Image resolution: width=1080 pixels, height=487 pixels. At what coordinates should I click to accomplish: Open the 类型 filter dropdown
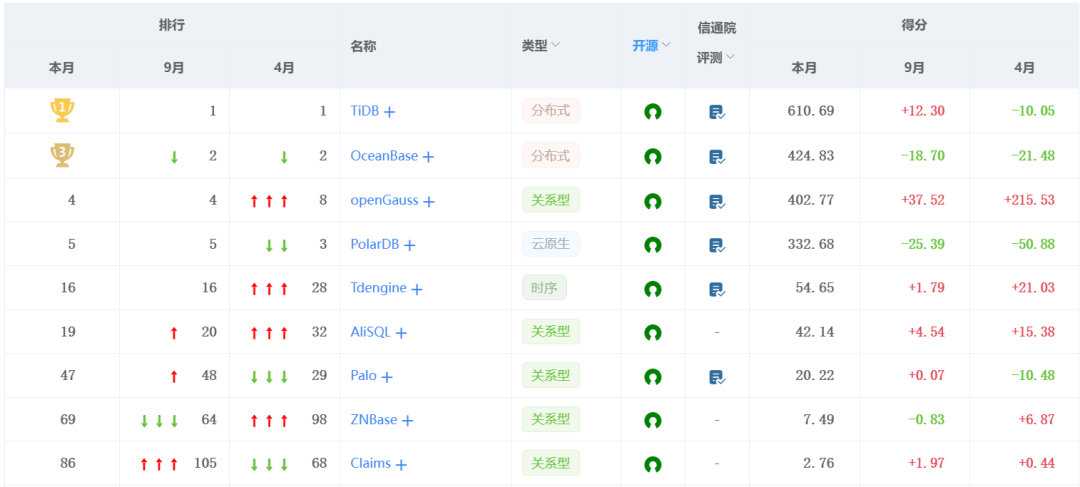(541, 45)
